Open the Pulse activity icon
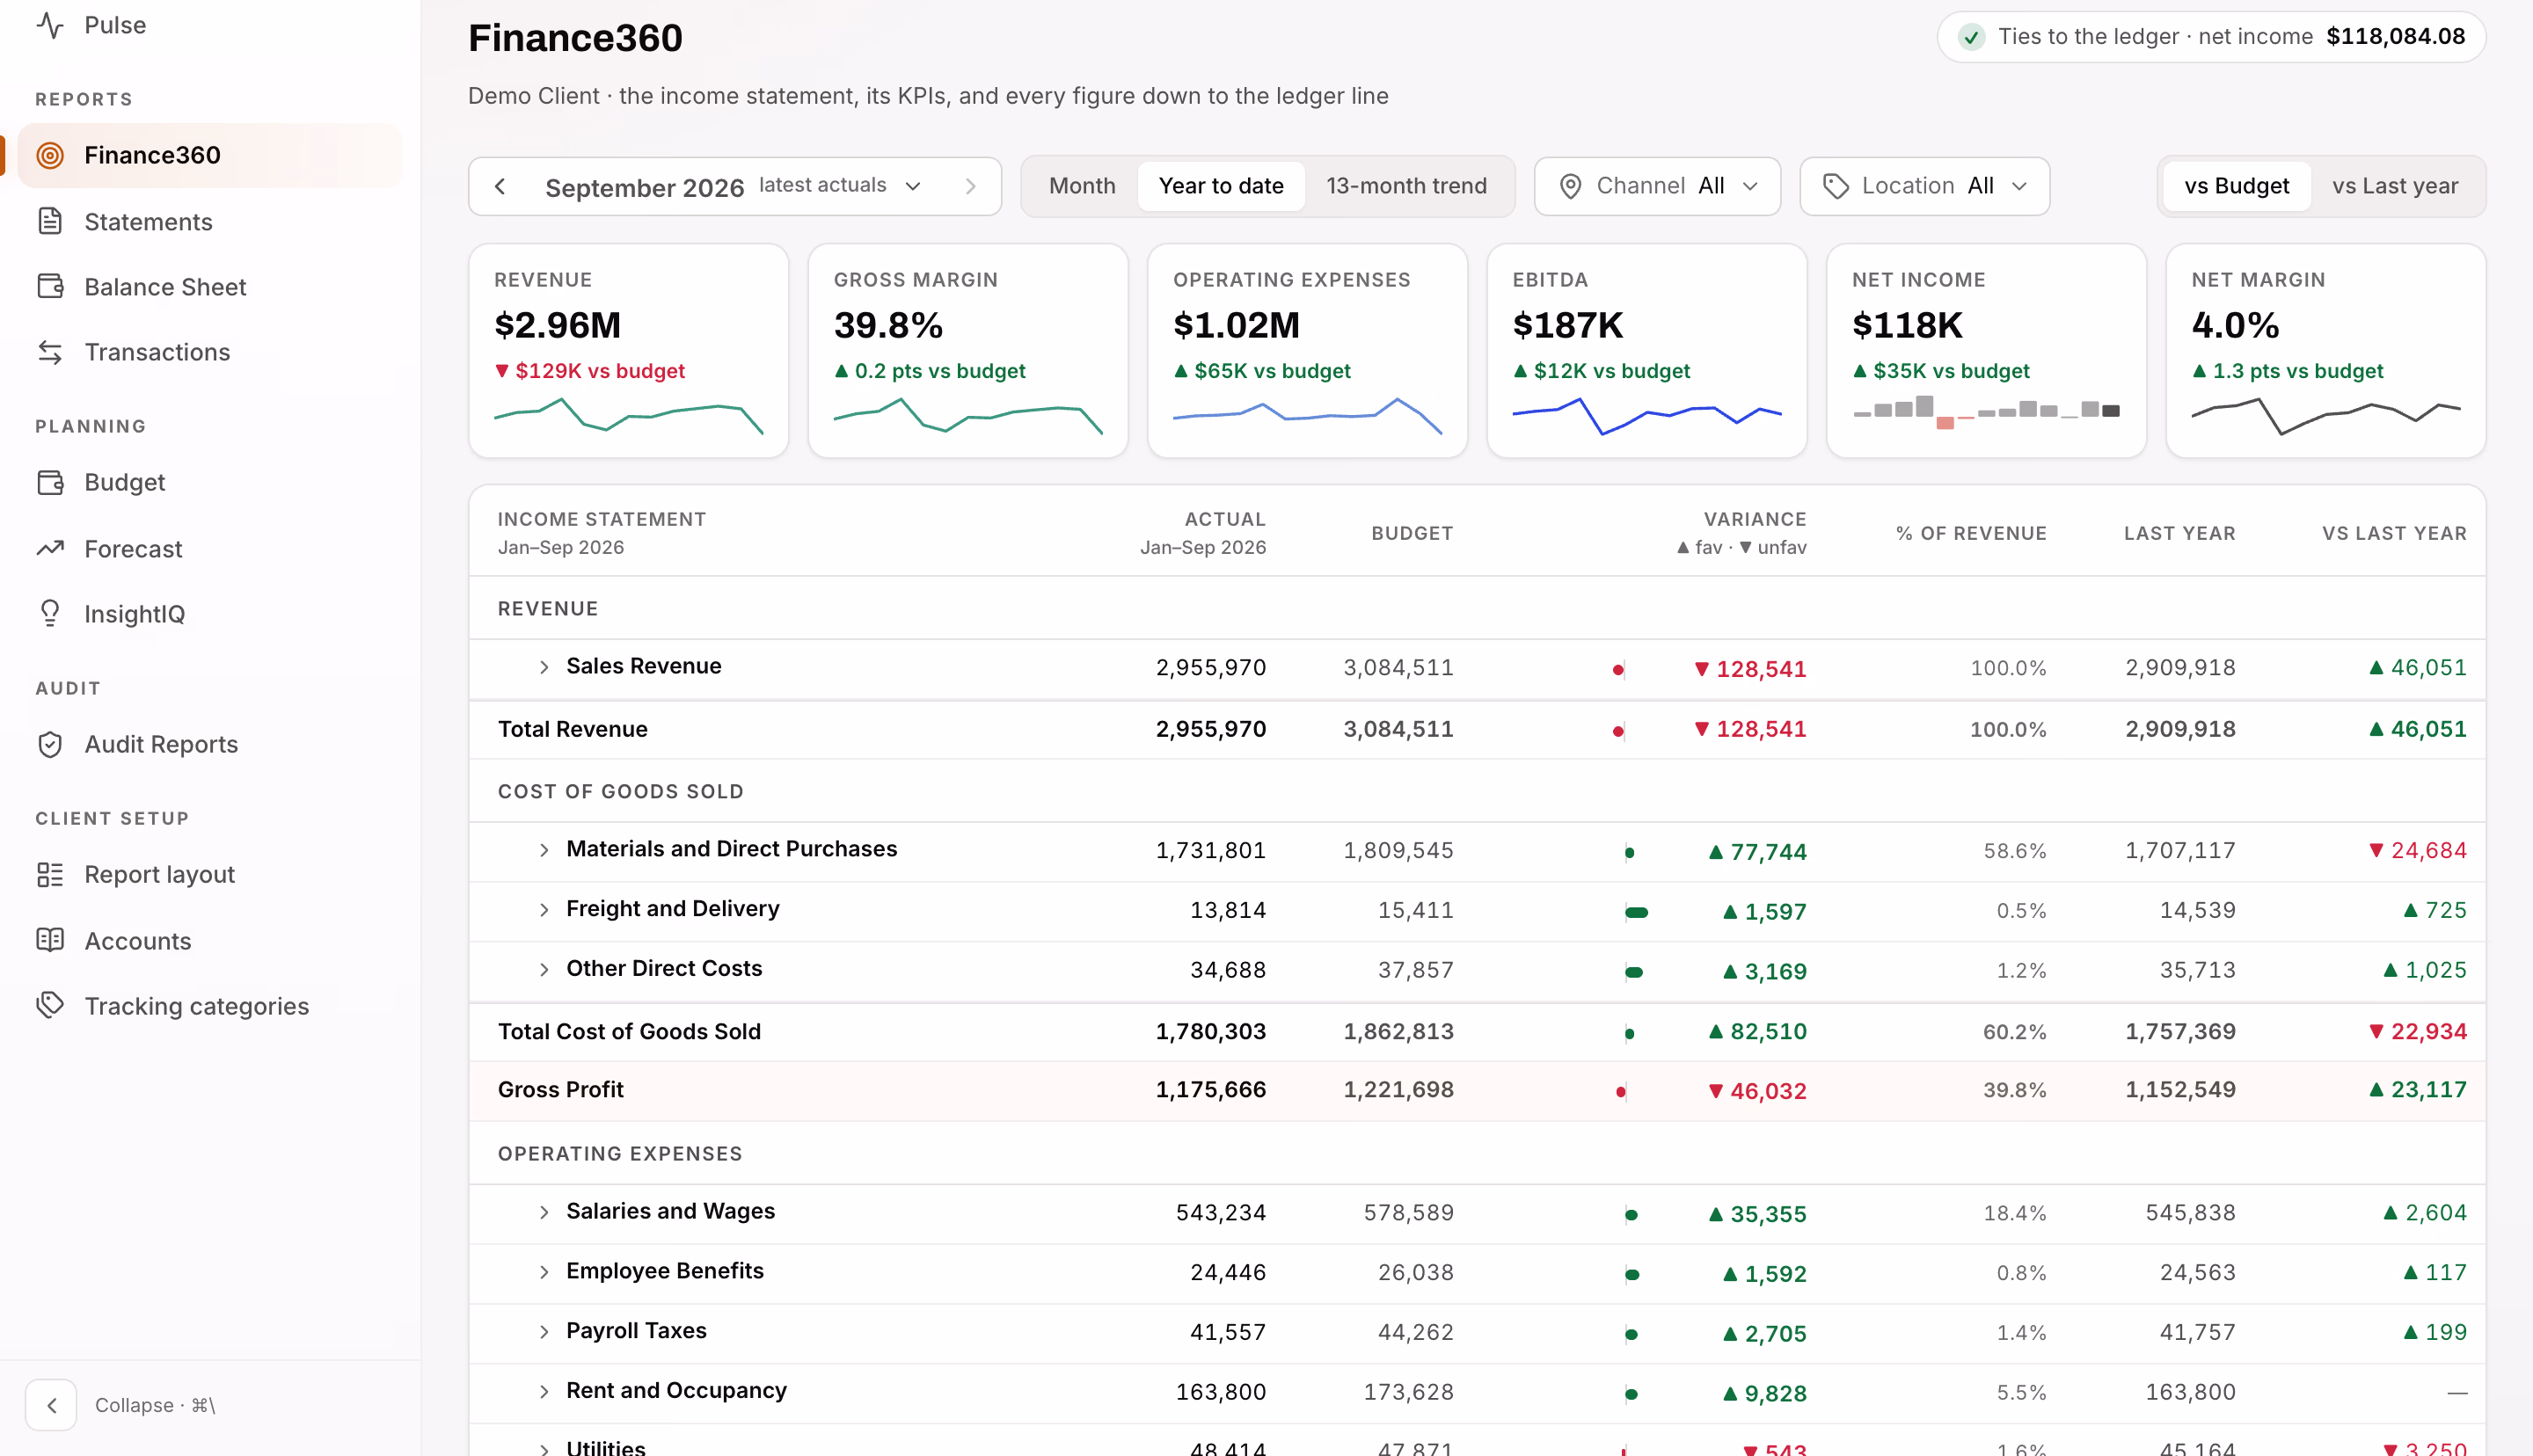 pos(50,25)
